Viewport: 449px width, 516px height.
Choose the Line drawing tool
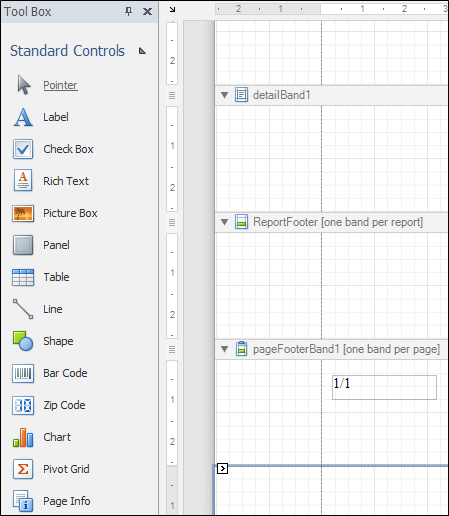click(x=37, y=309)
